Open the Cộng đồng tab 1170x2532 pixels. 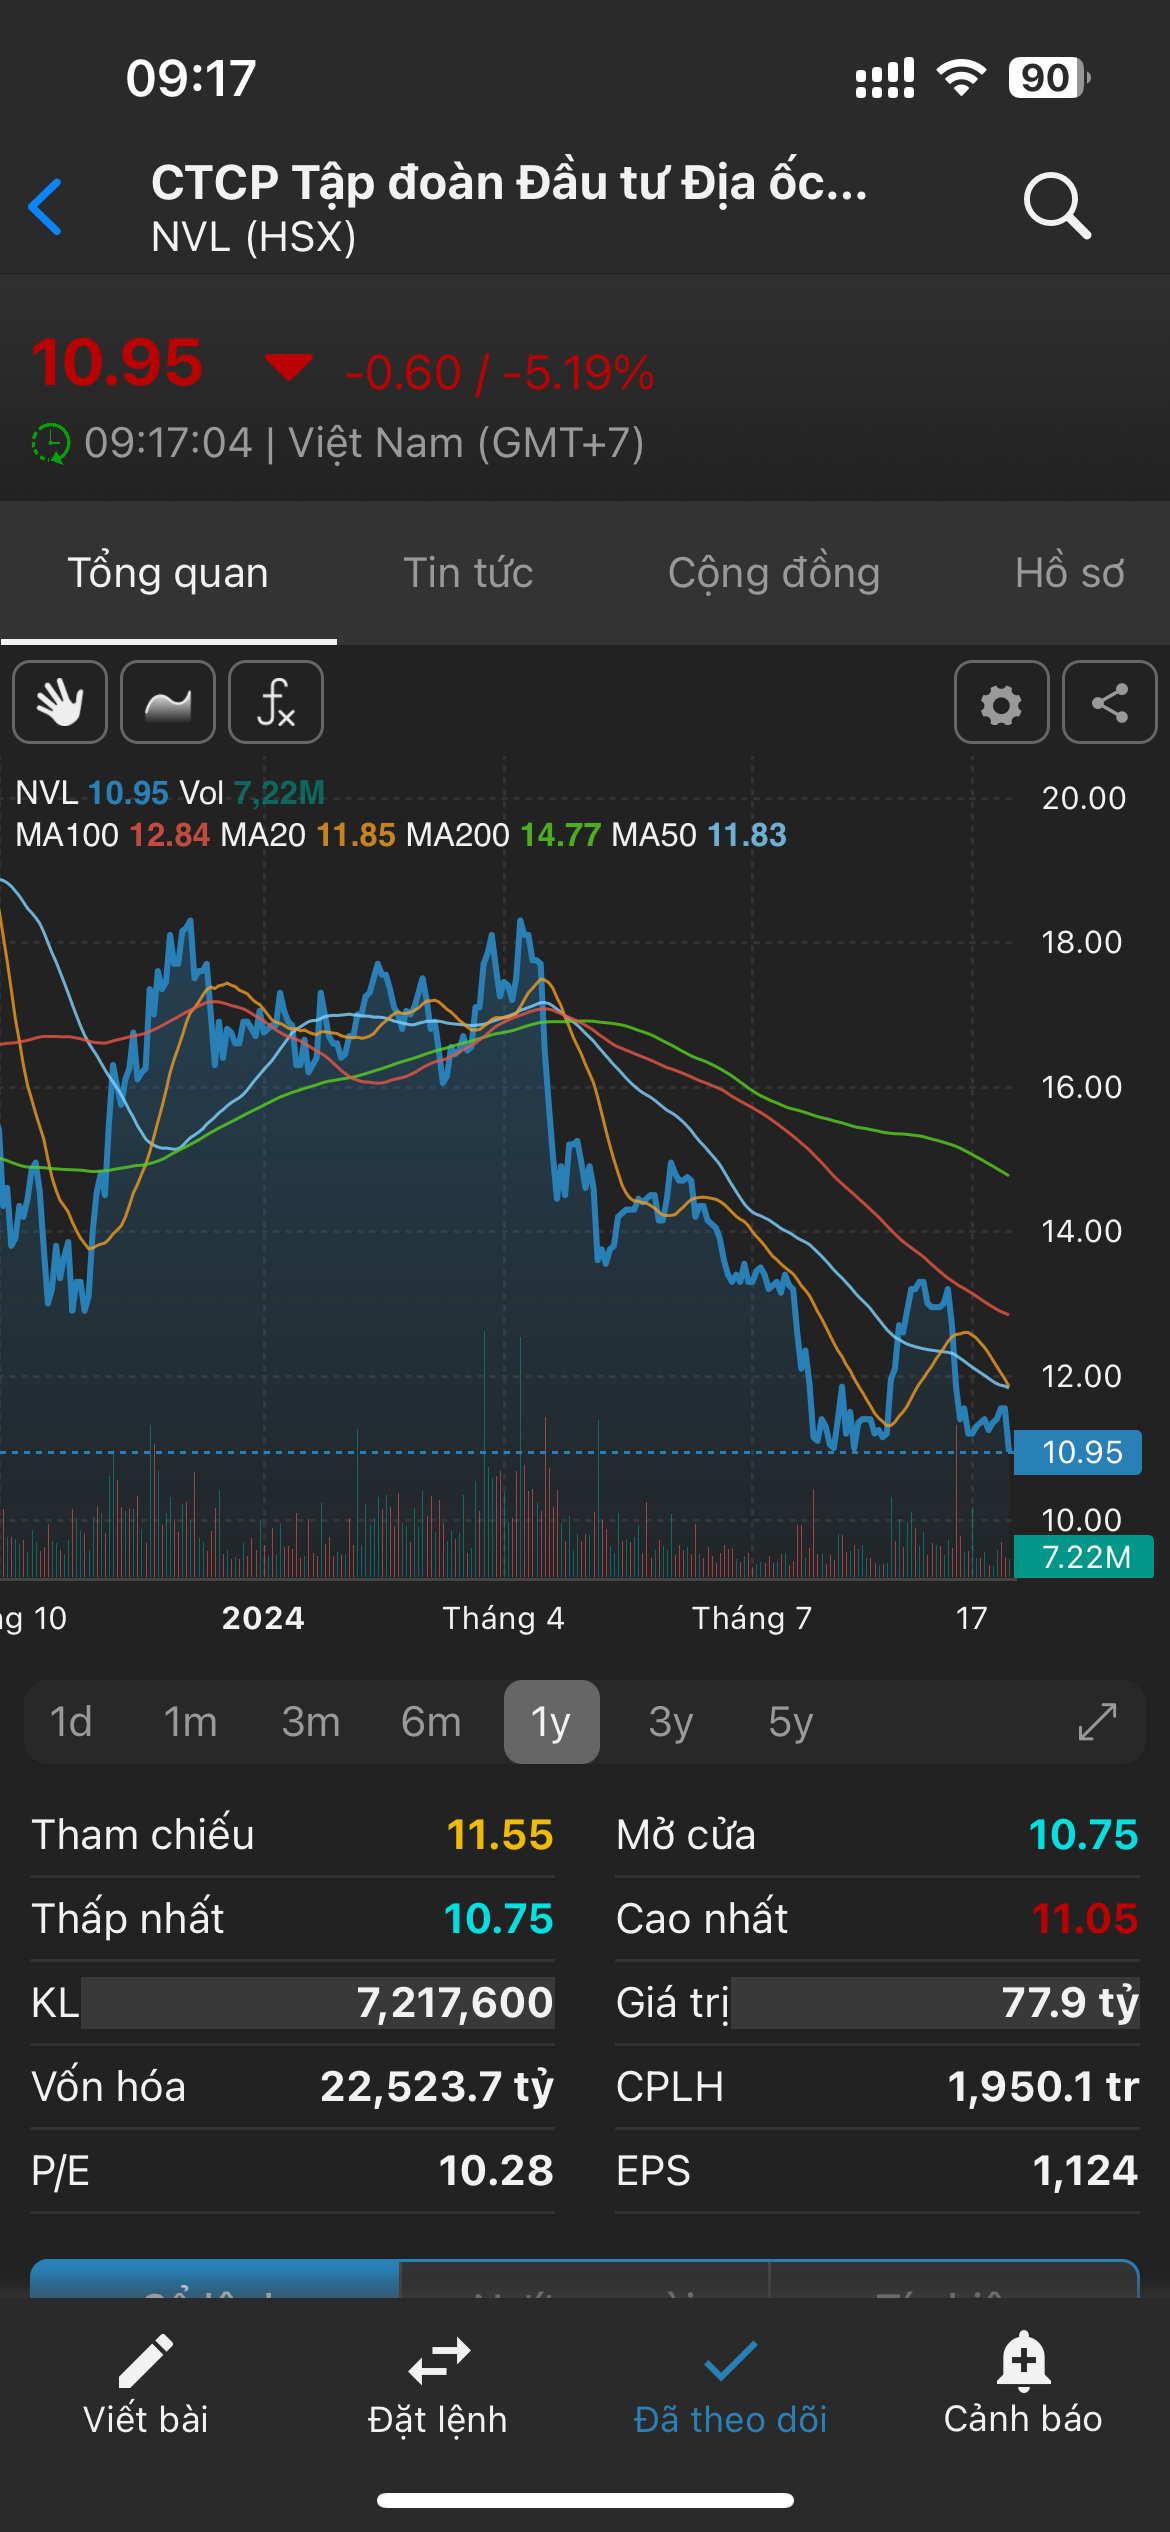coord(774,573)
